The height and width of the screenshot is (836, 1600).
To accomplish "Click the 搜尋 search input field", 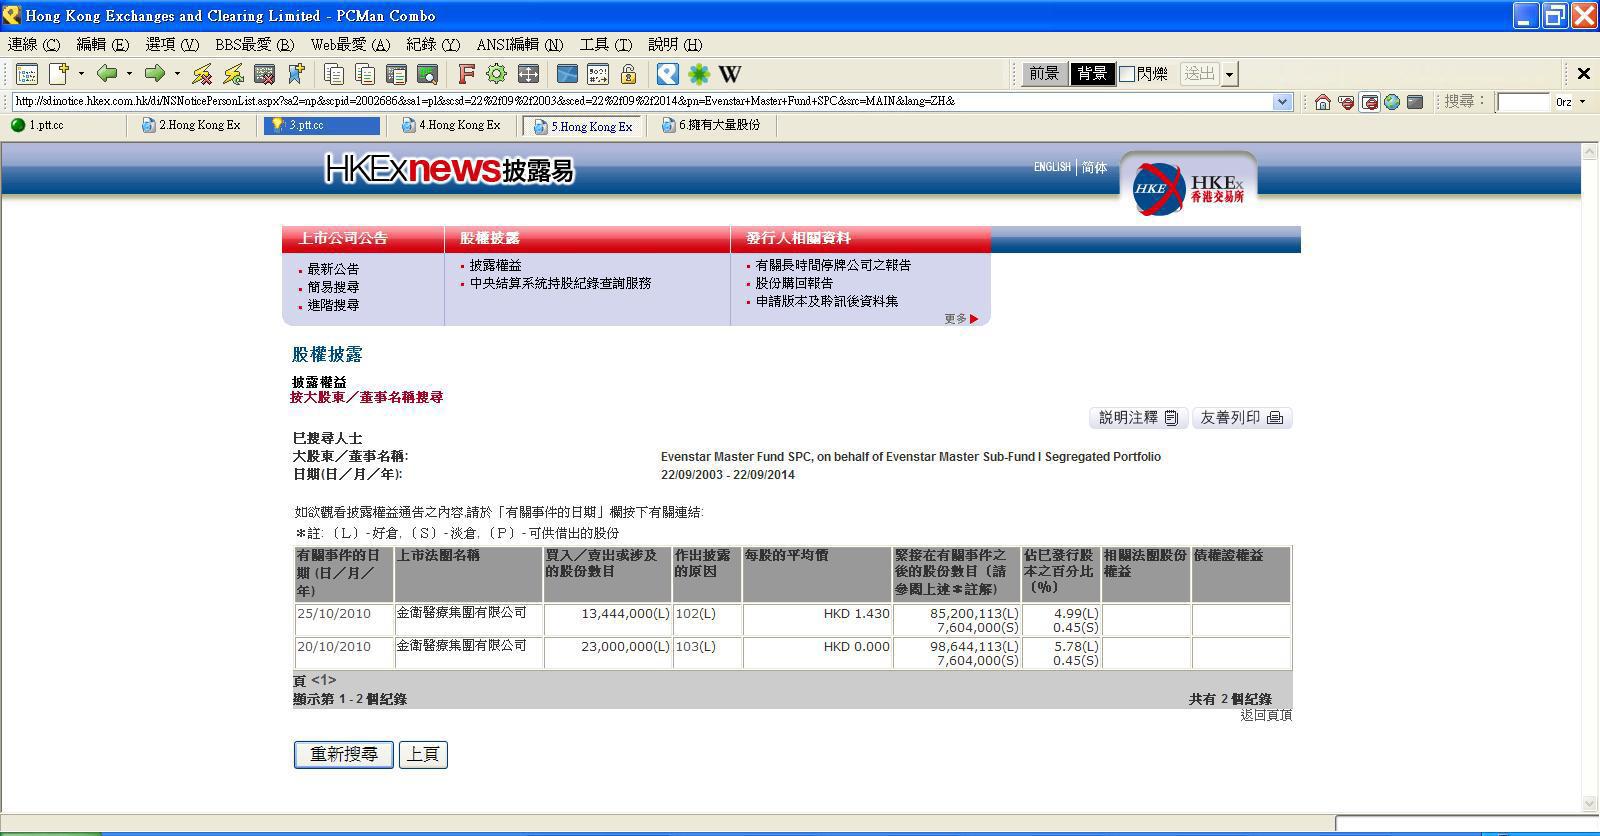I will (1522, 102).
